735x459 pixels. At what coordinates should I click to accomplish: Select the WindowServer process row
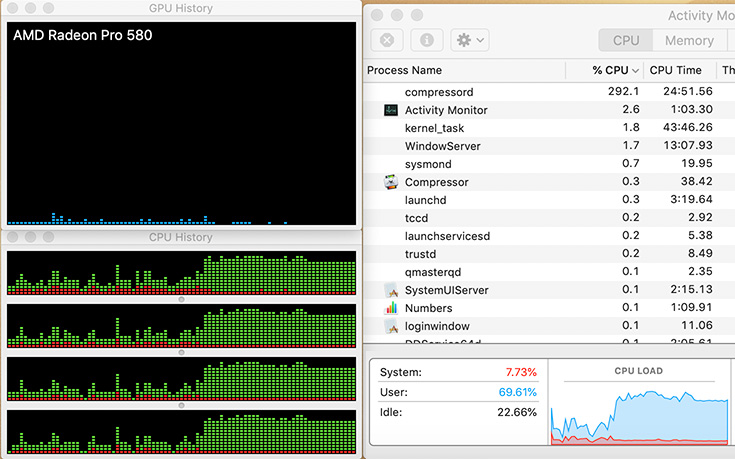549,146
